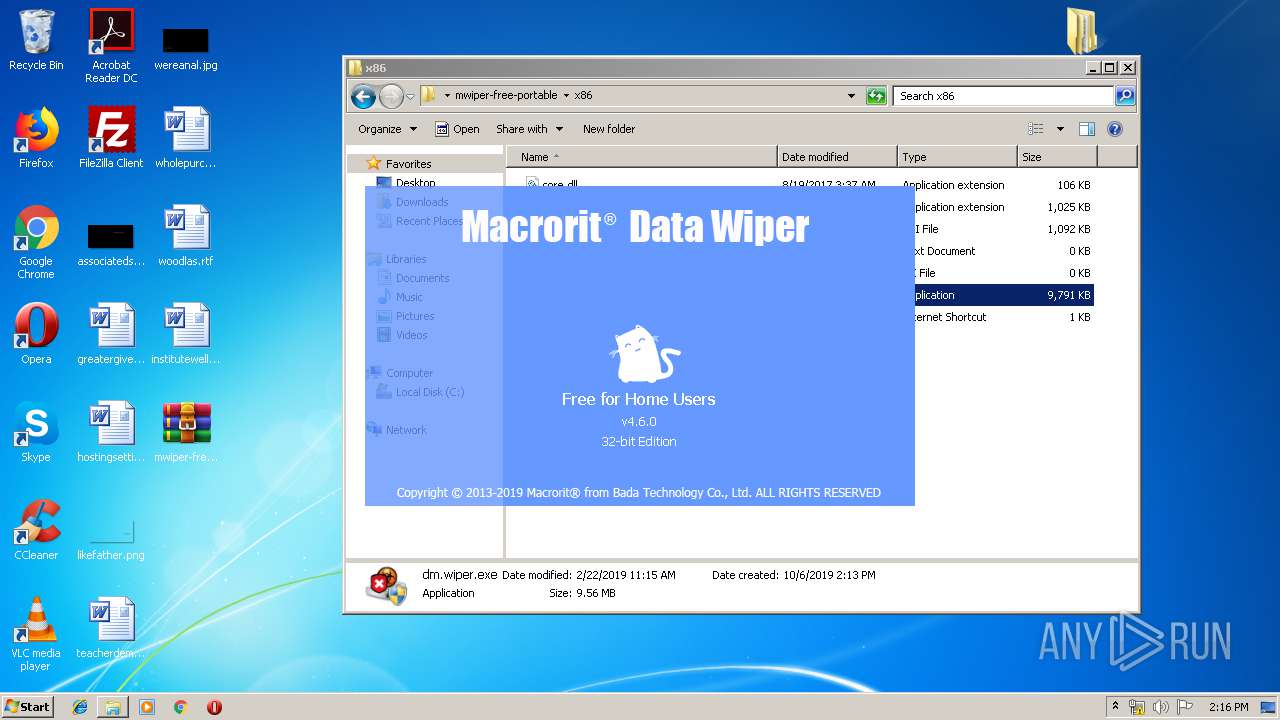Click Explorer Forward navigation button
Screen dimensions: 1280x720
pyautogui.click(x=391, y=96)
